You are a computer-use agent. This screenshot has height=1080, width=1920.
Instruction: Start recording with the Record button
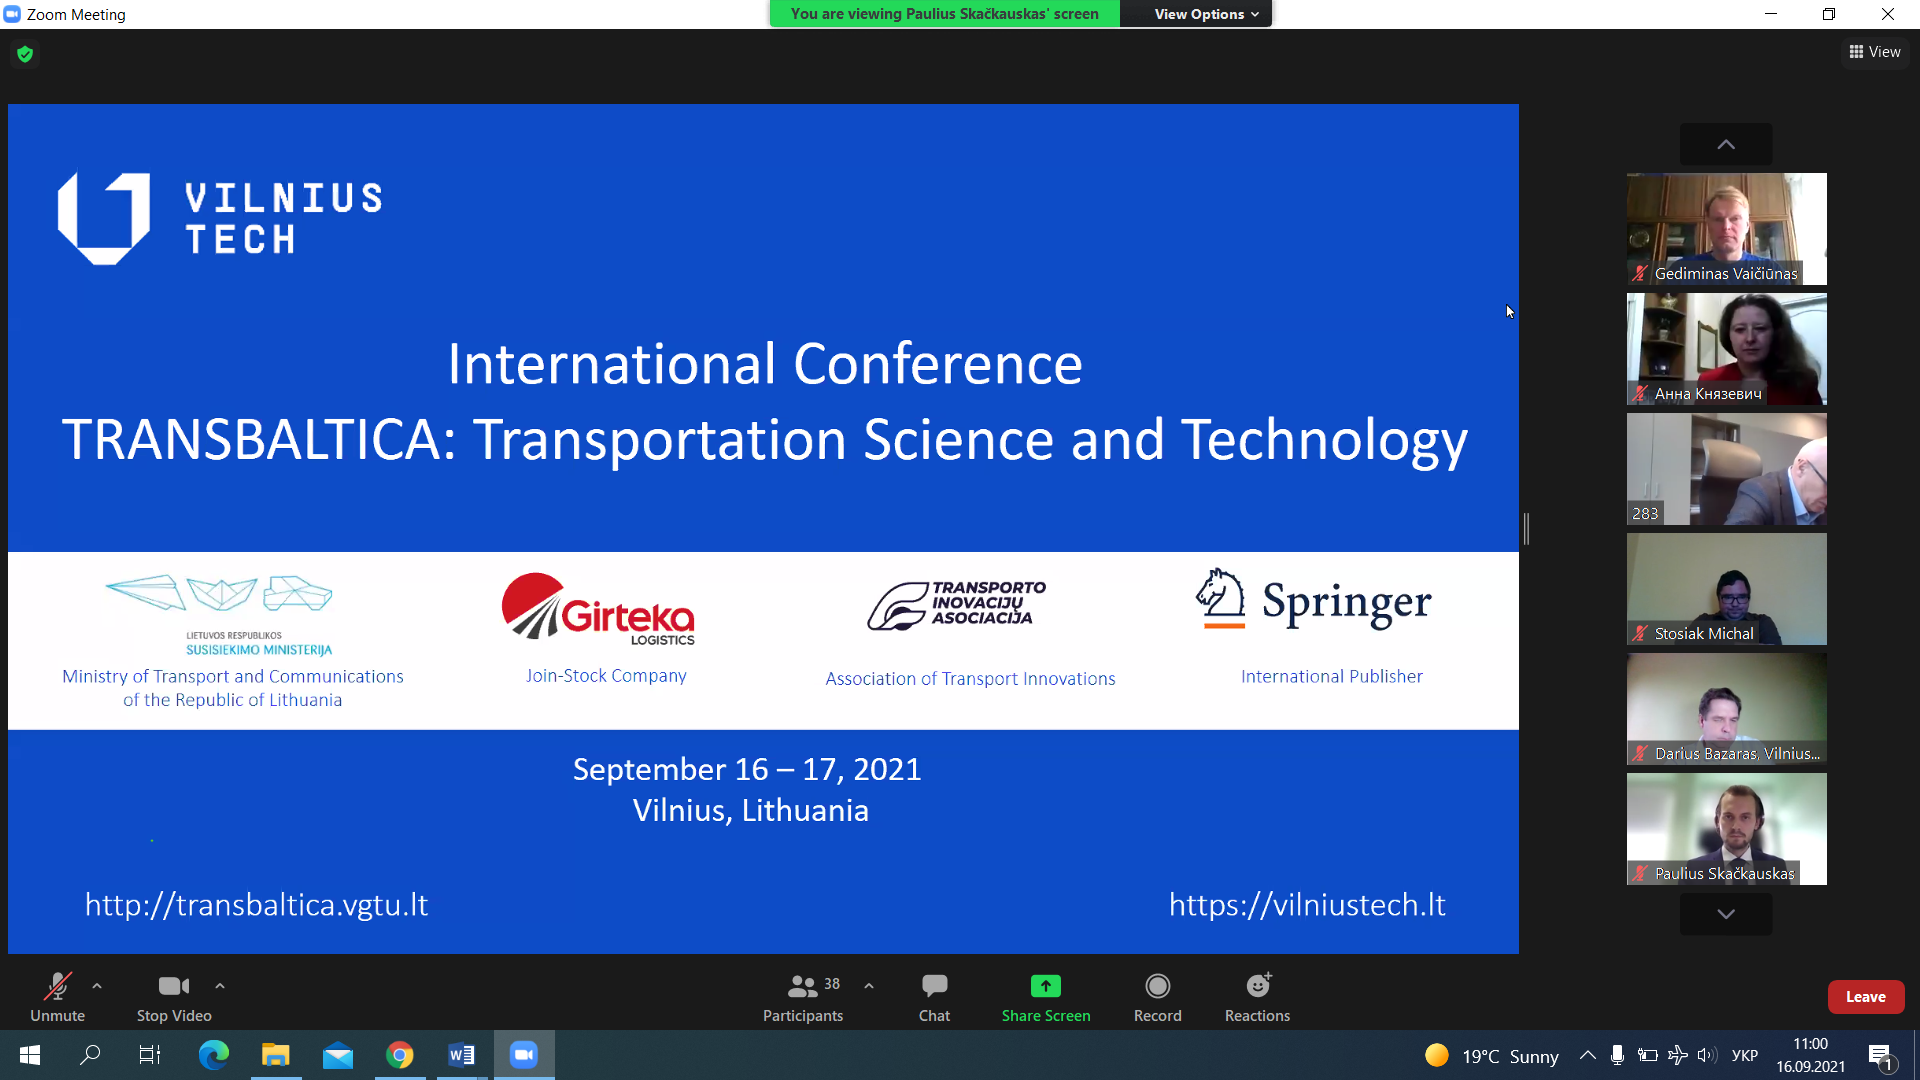[x=1158, y=997]
